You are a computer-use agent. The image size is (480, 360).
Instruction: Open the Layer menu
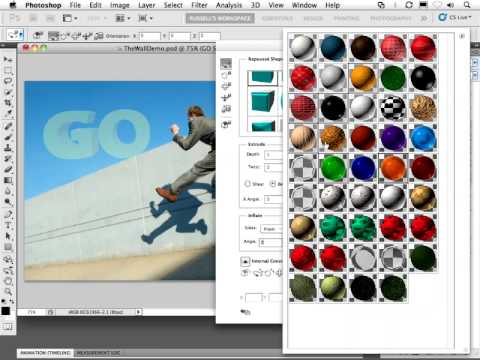(x=147, y=5)
